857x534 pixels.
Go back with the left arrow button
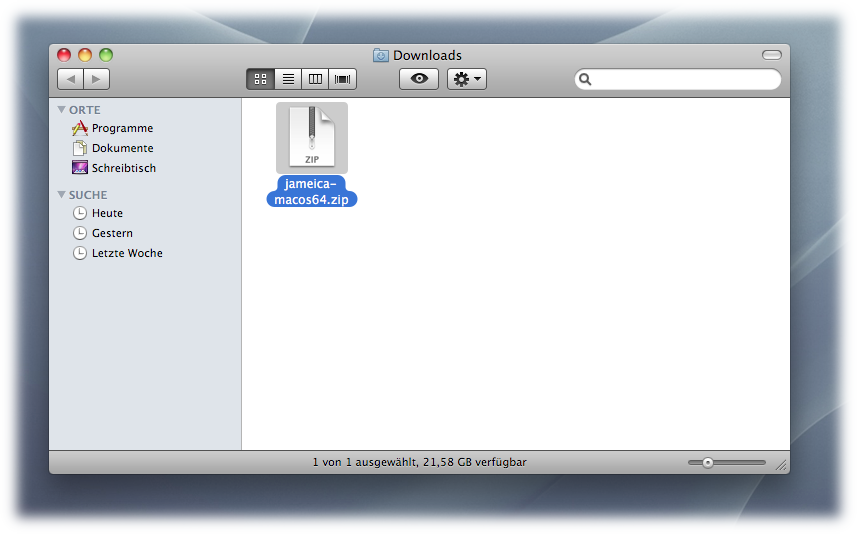pyautogui.click(x=71, y=79)
